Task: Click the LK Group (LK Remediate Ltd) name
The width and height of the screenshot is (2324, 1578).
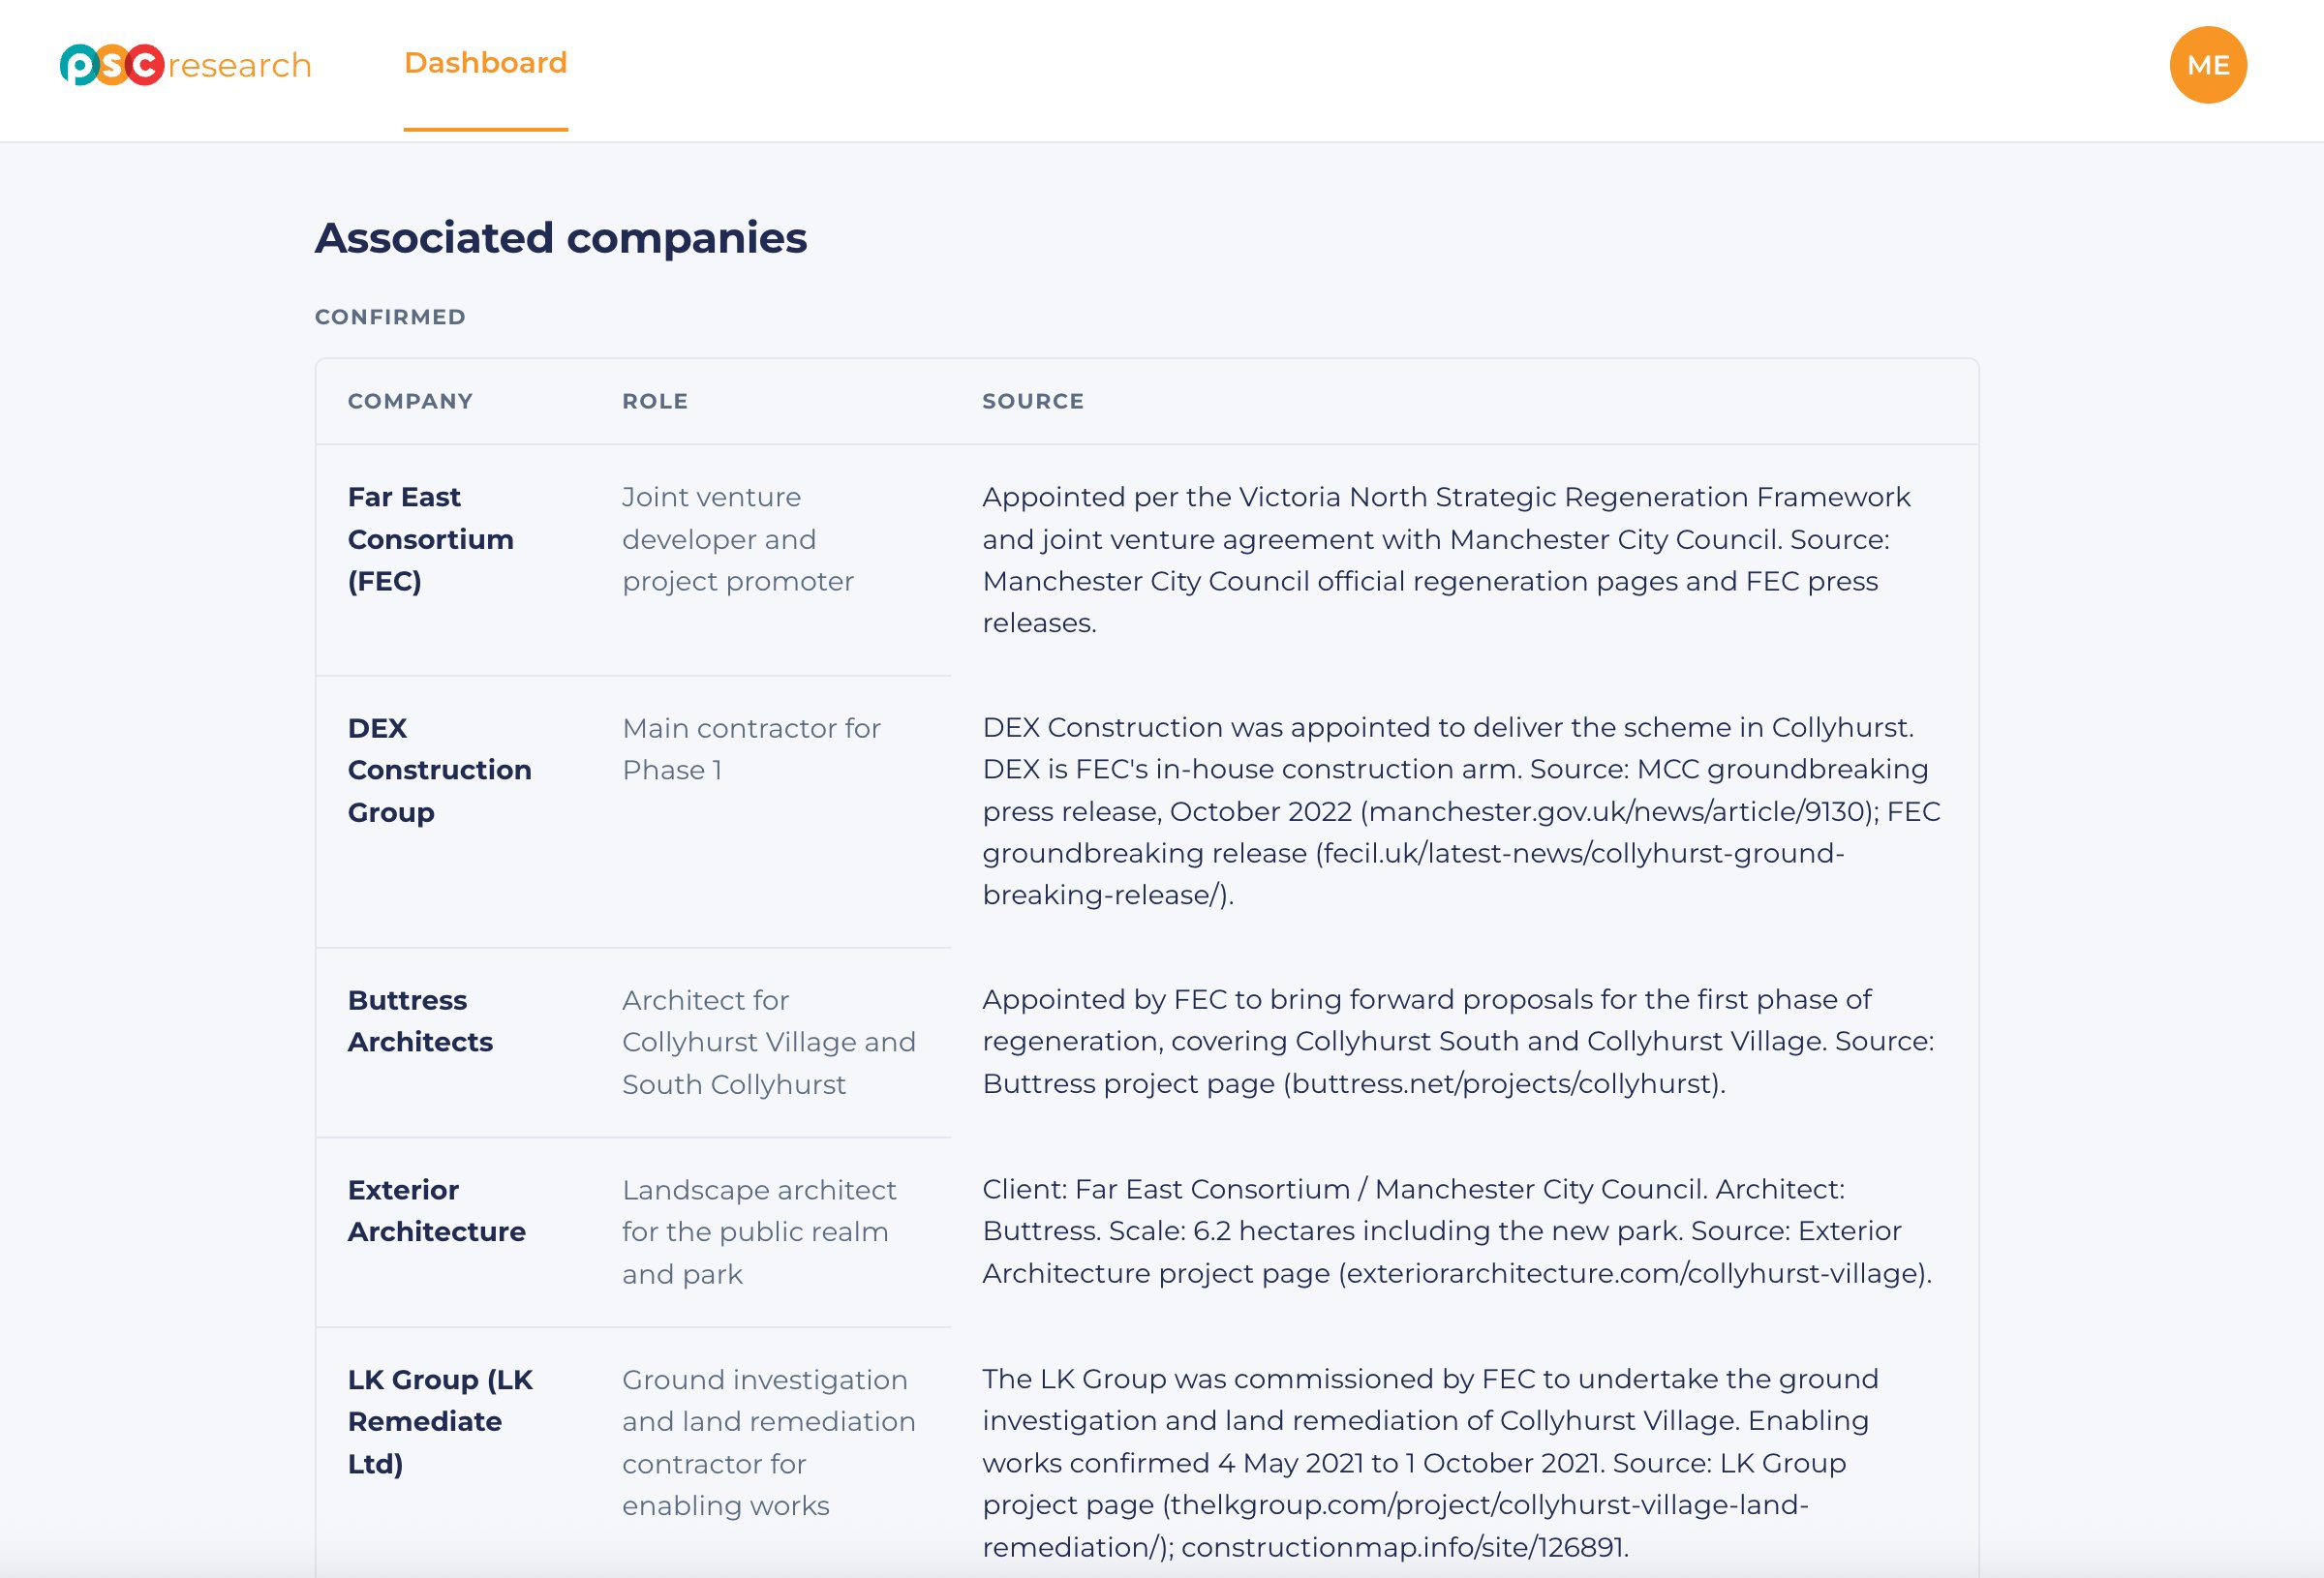Action: [441, 1421]
